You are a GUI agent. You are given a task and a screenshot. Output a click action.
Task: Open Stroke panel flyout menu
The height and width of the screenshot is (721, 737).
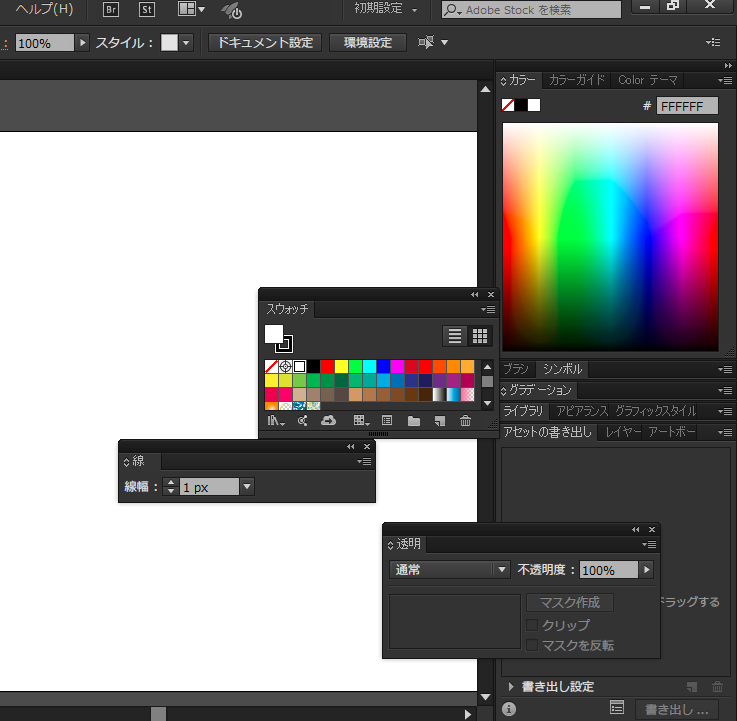click(364, 462)
